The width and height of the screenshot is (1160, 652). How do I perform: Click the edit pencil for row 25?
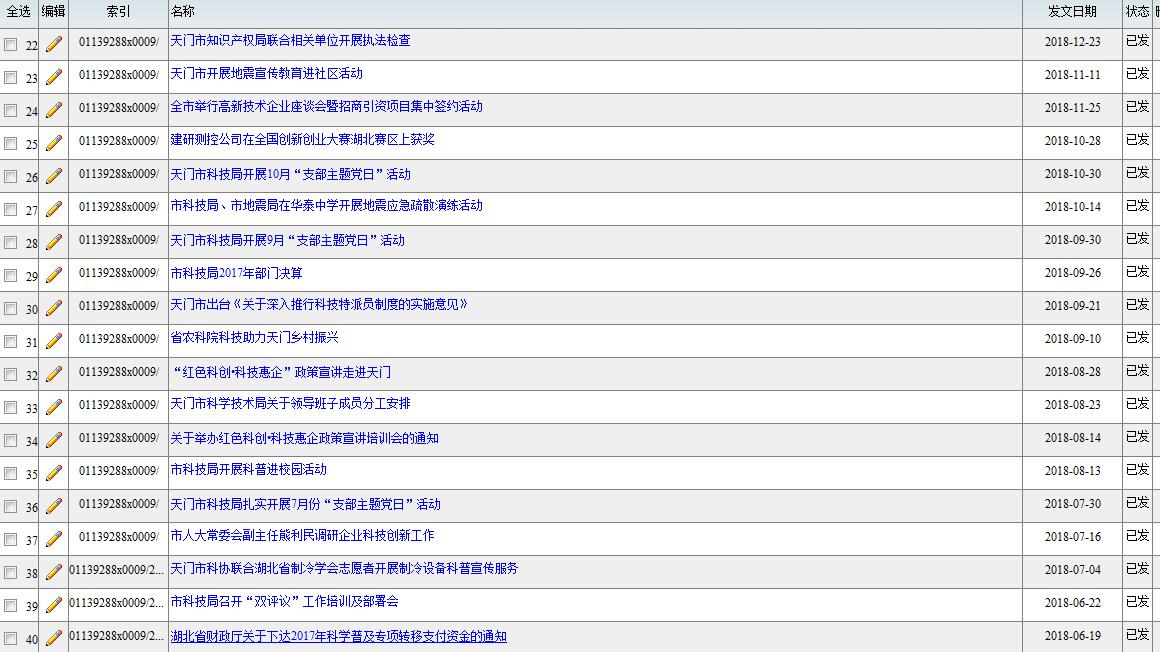tap(54, 143)
